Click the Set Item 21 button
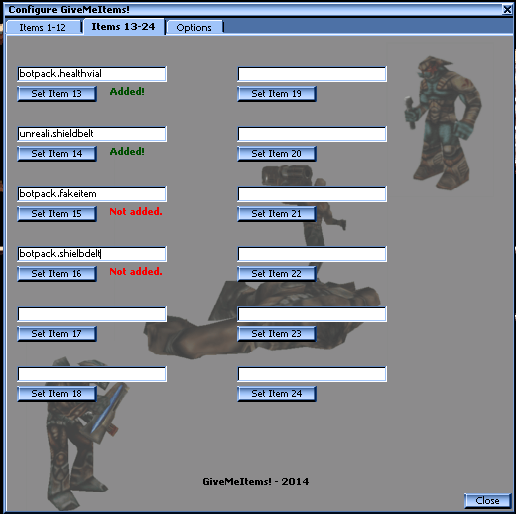The height and width of the screenshot is (514, 516). tap(277, 214)
